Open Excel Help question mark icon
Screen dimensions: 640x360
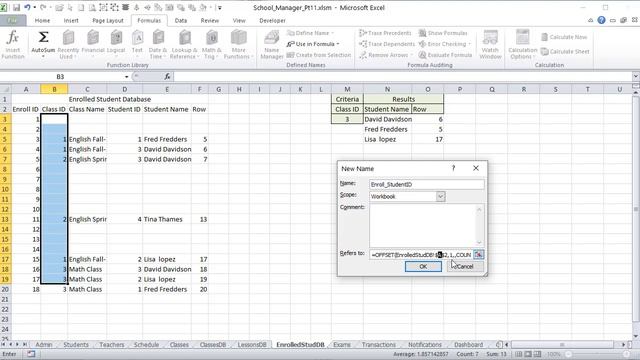point(601,20)
